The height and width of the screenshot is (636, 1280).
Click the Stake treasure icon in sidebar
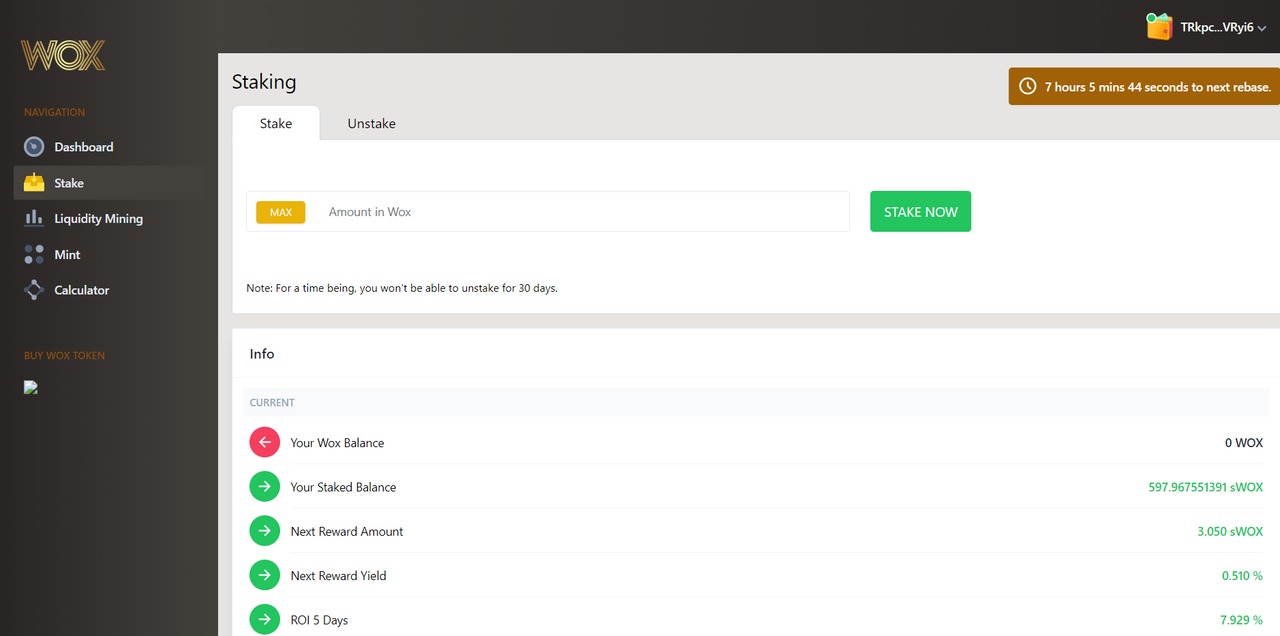click(34, 183)
